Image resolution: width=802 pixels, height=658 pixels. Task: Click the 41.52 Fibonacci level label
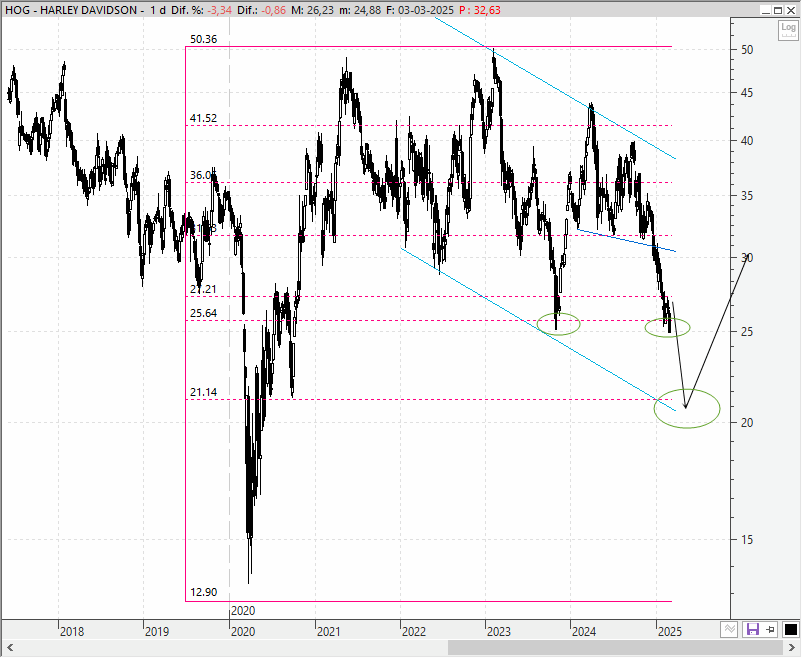tap(203, 118)
